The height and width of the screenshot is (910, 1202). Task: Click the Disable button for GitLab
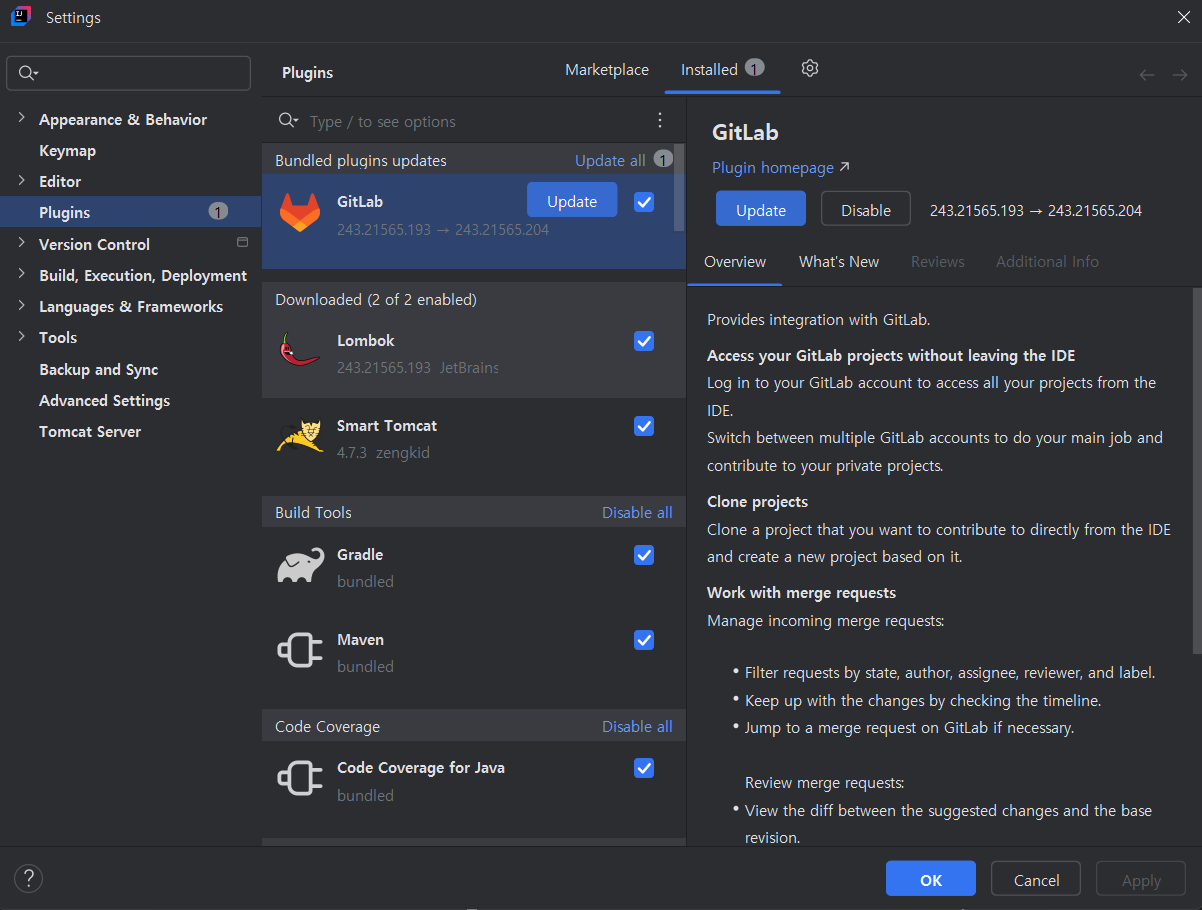866,209
